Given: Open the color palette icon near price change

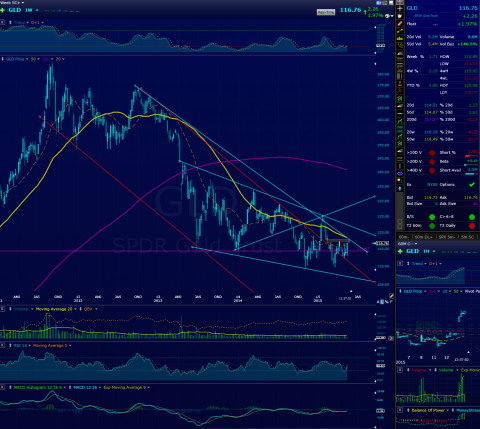Looking at the screenshot, I should [x=388, y=16].
